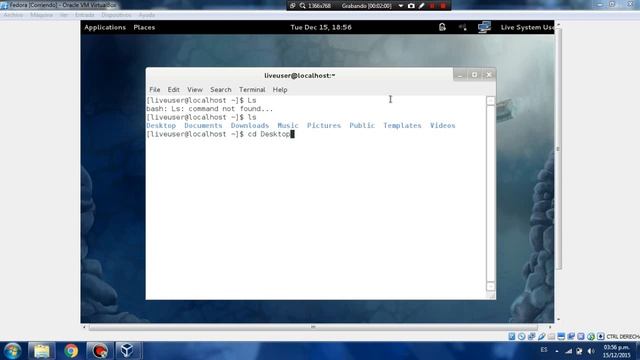The height and width of the screenshot is (360, 640).
Task: Pause the screen recording
Action: click(x=432, y=6)
